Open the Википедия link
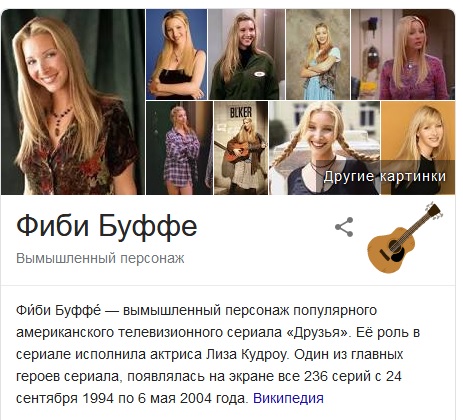Screen dimensions: 463x420 pos(288,398)
